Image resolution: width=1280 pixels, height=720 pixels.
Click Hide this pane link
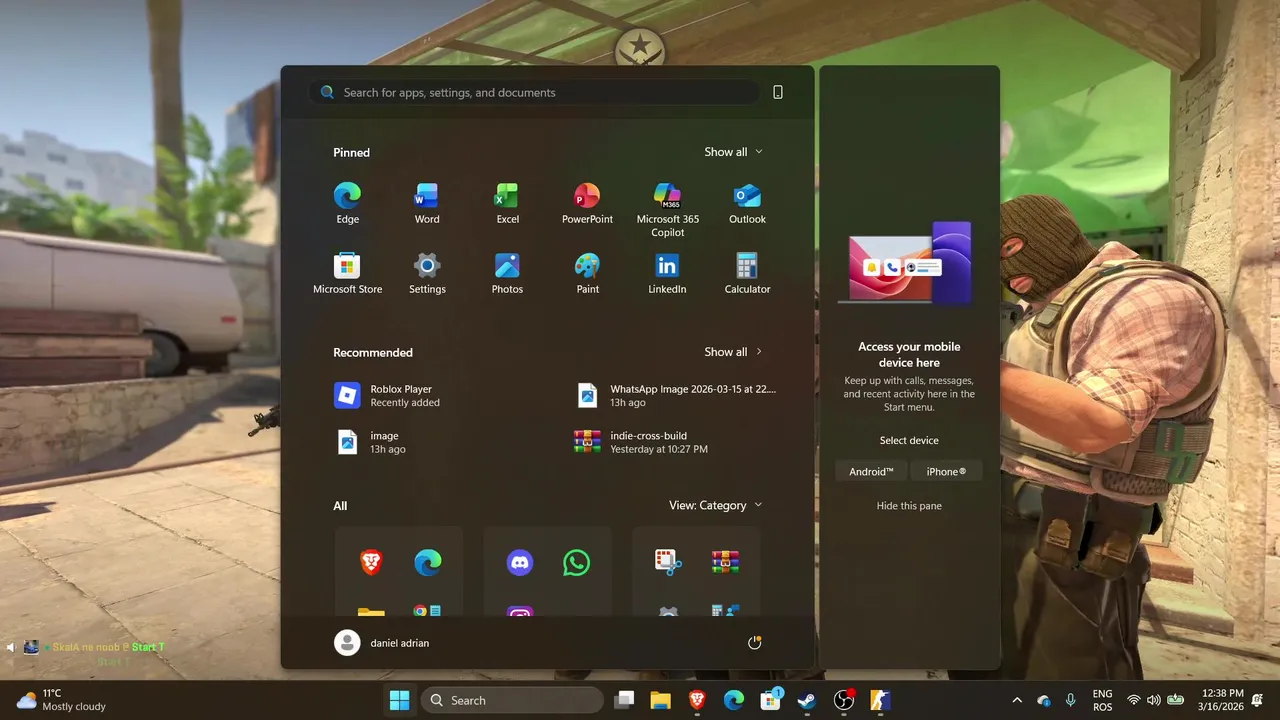[x=909, y=506]
